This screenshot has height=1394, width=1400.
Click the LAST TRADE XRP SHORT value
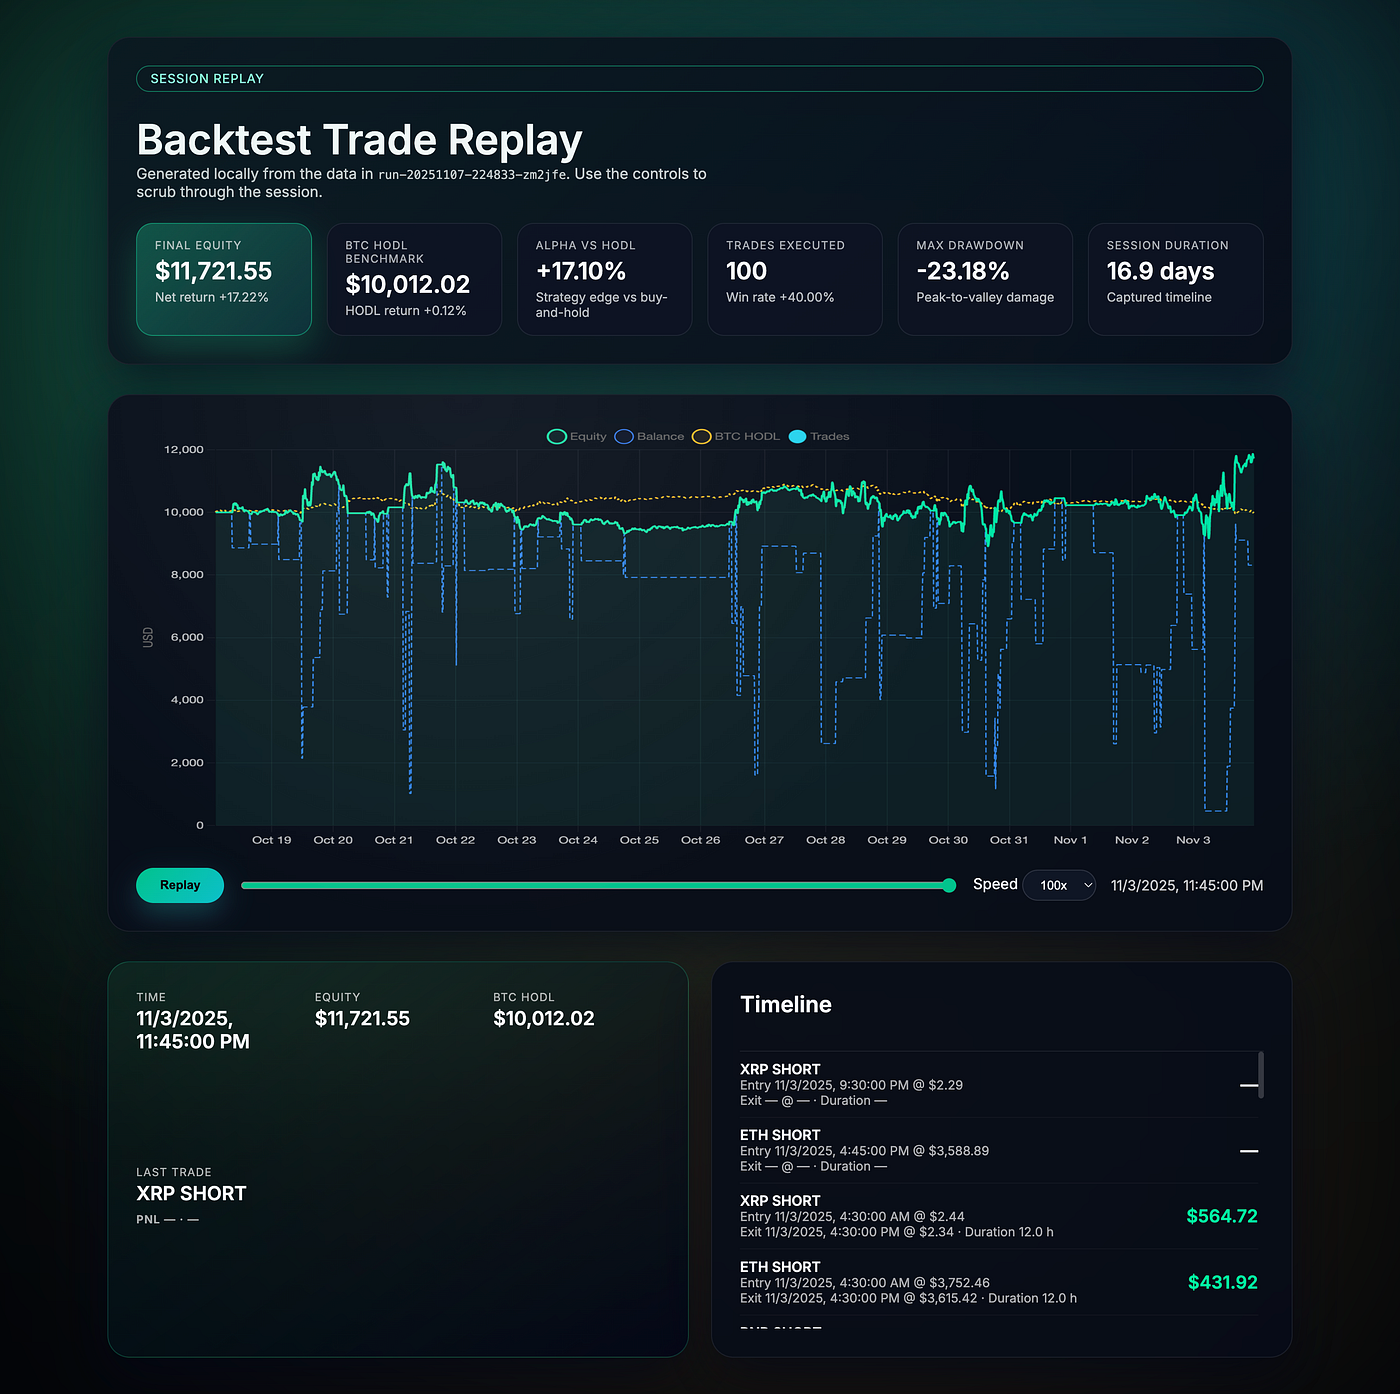click(x=191, y=1193)
